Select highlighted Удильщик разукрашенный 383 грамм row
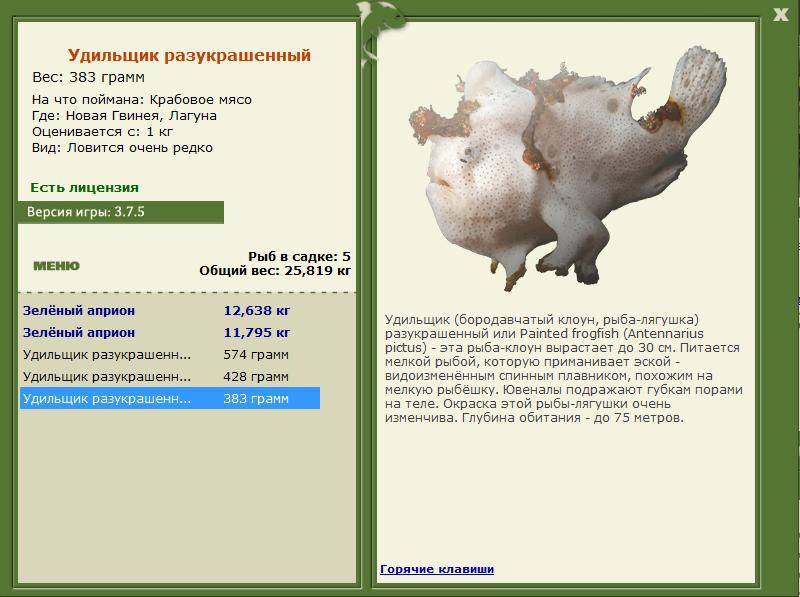Screen dimensions: 800x597 click(170, 398)
